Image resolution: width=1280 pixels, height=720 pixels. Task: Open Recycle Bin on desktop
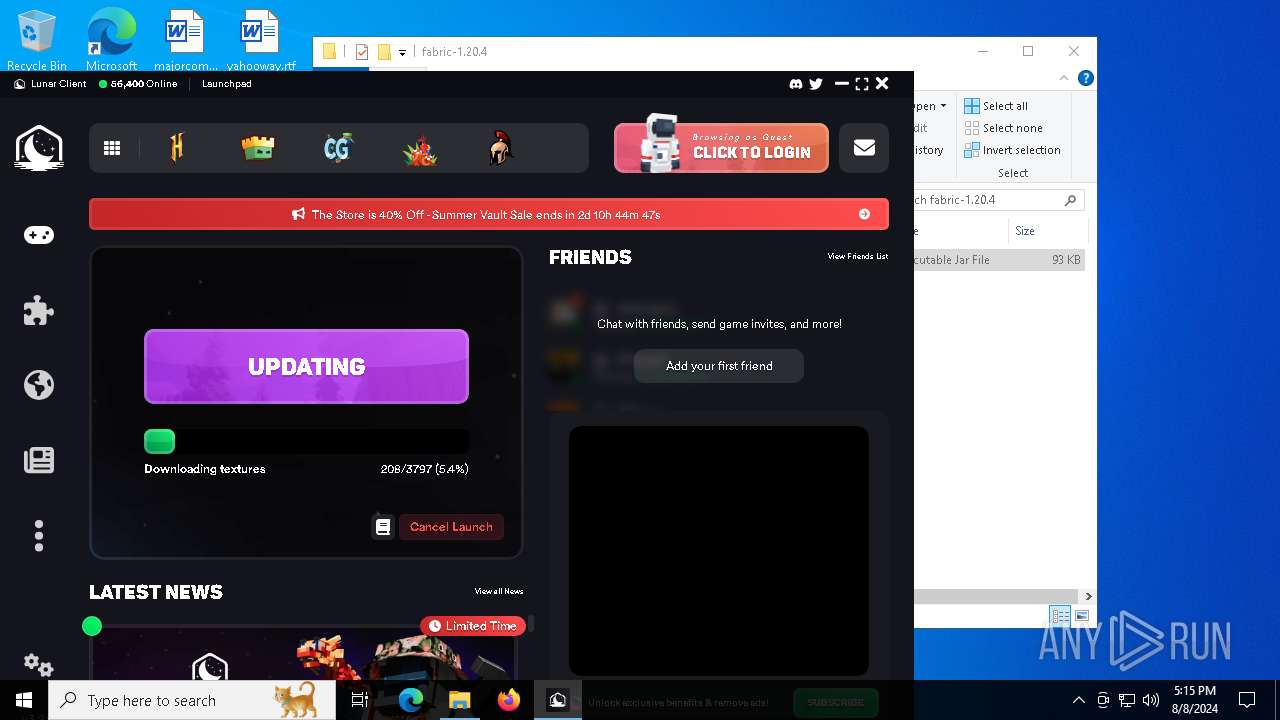[37, 42]
